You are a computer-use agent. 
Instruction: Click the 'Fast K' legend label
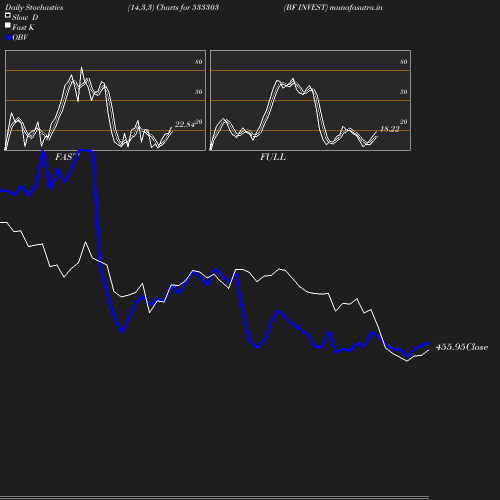tap(23, 28)
